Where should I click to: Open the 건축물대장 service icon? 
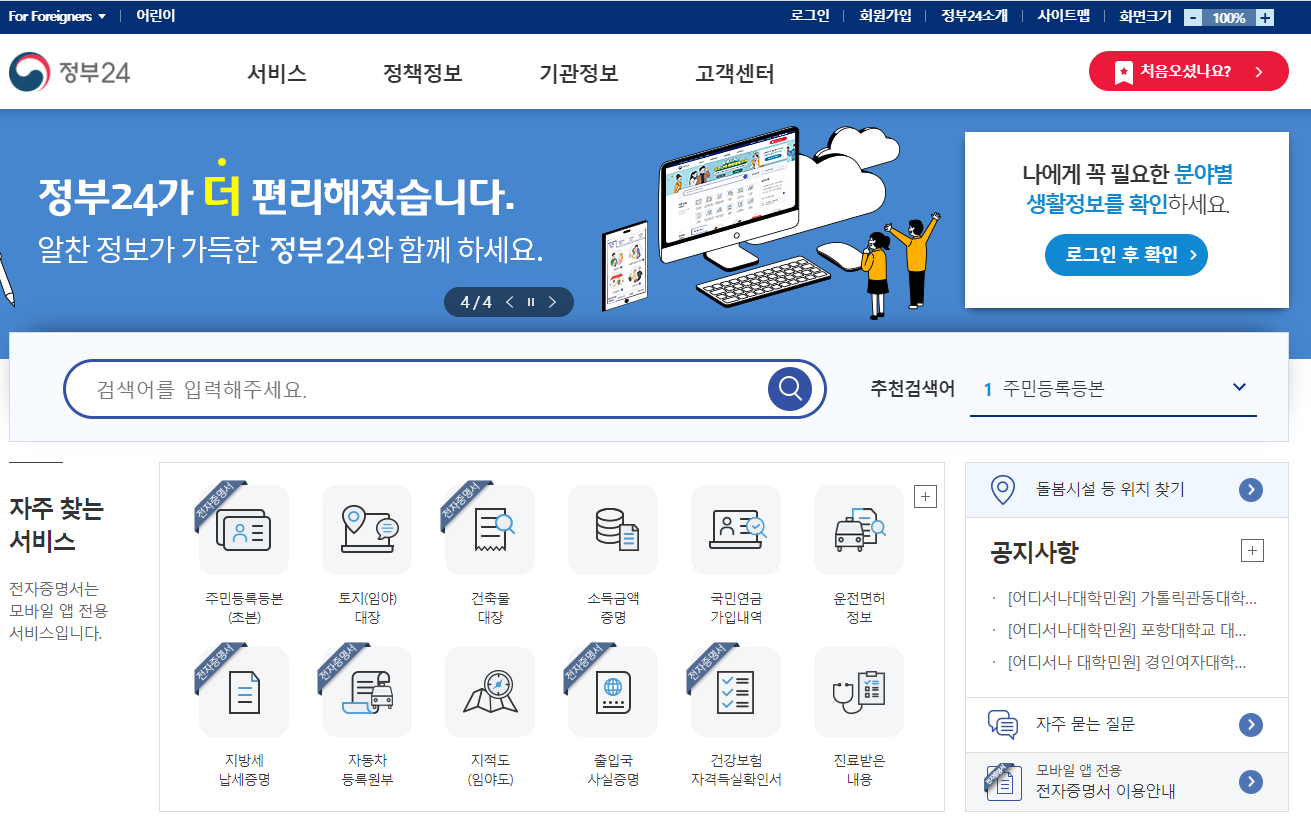490,530
